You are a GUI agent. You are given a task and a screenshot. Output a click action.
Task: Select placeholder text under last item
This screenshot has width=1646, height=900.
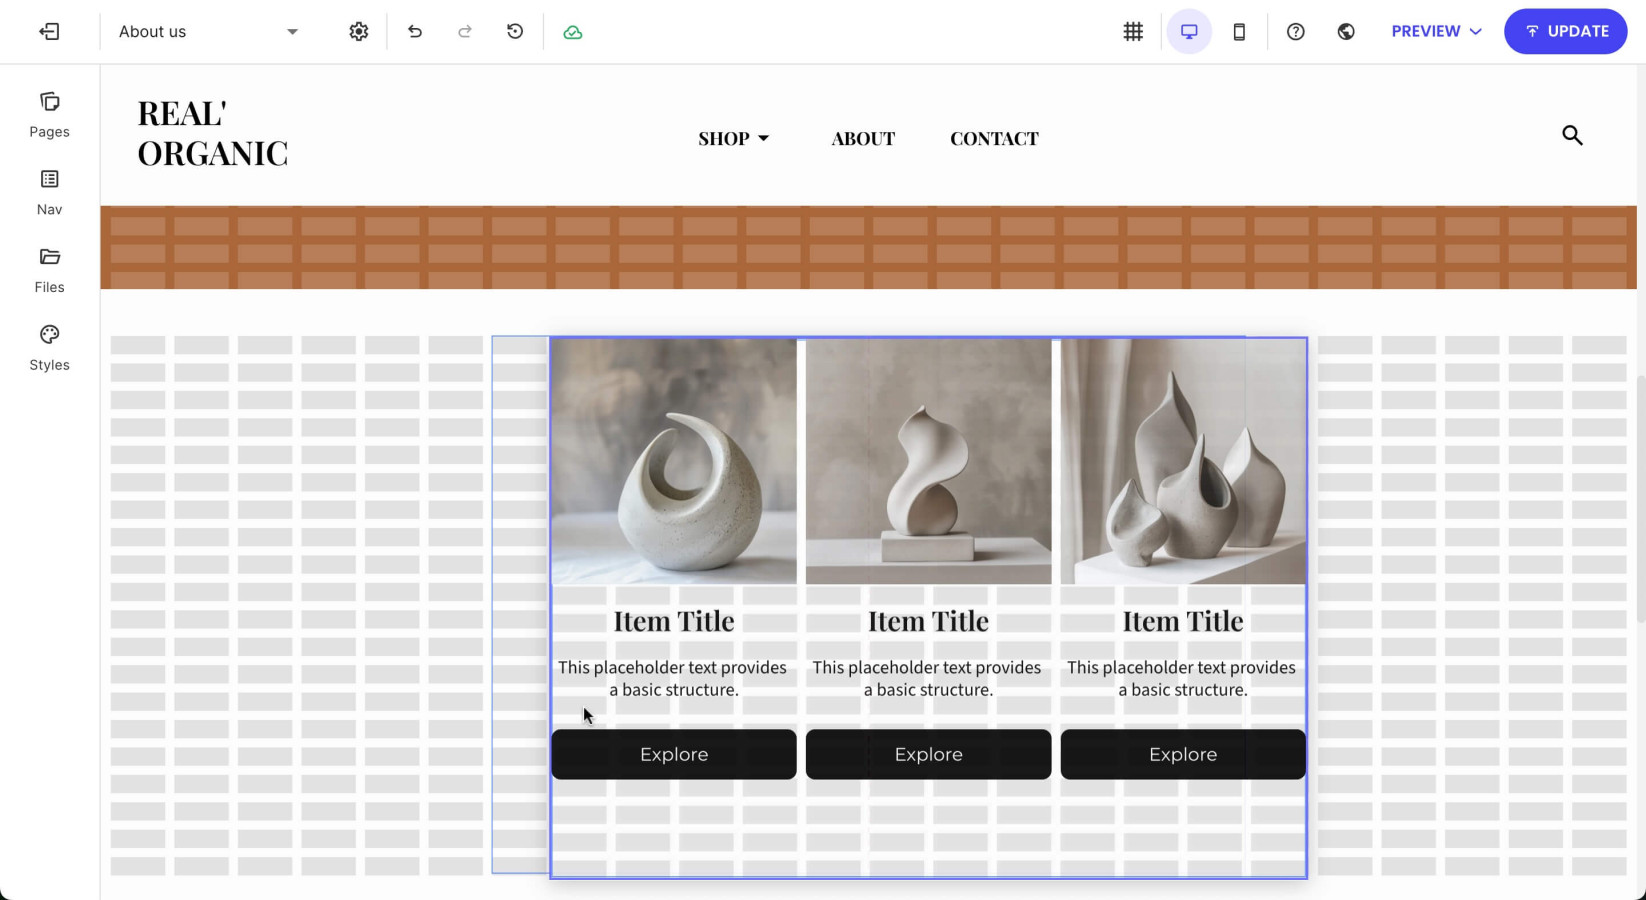[x=1182, y=678]
